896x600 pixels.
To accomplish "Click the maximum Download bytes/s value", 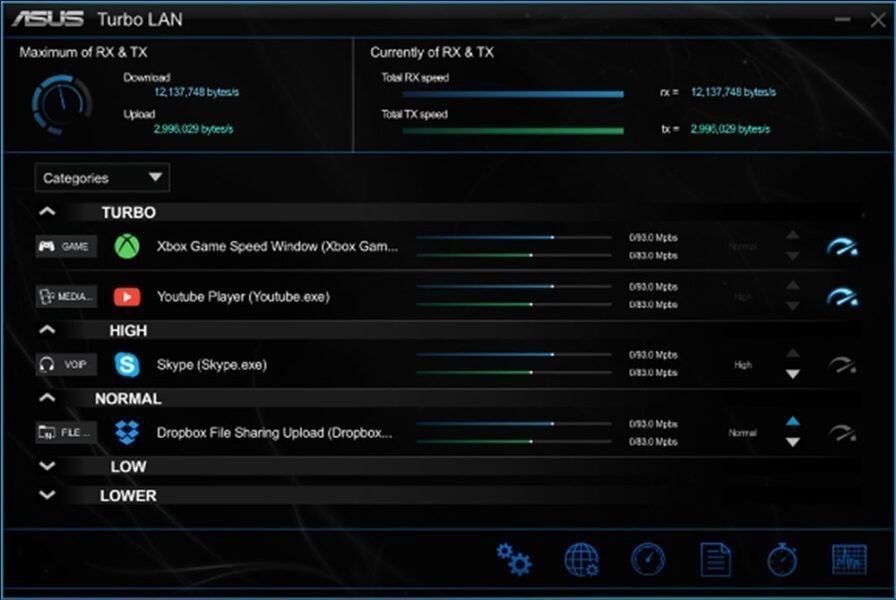I will pyautogui.click(x=196, y=92).
